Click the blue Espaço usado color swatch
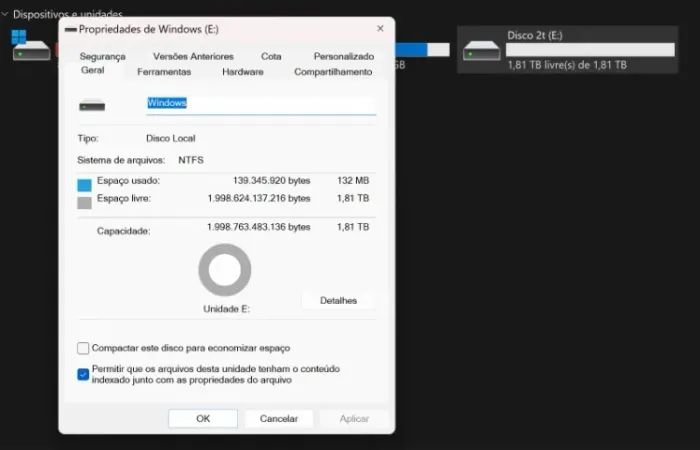Image resolution: width=700 pixels, height=450 pixels. [84, 185]
